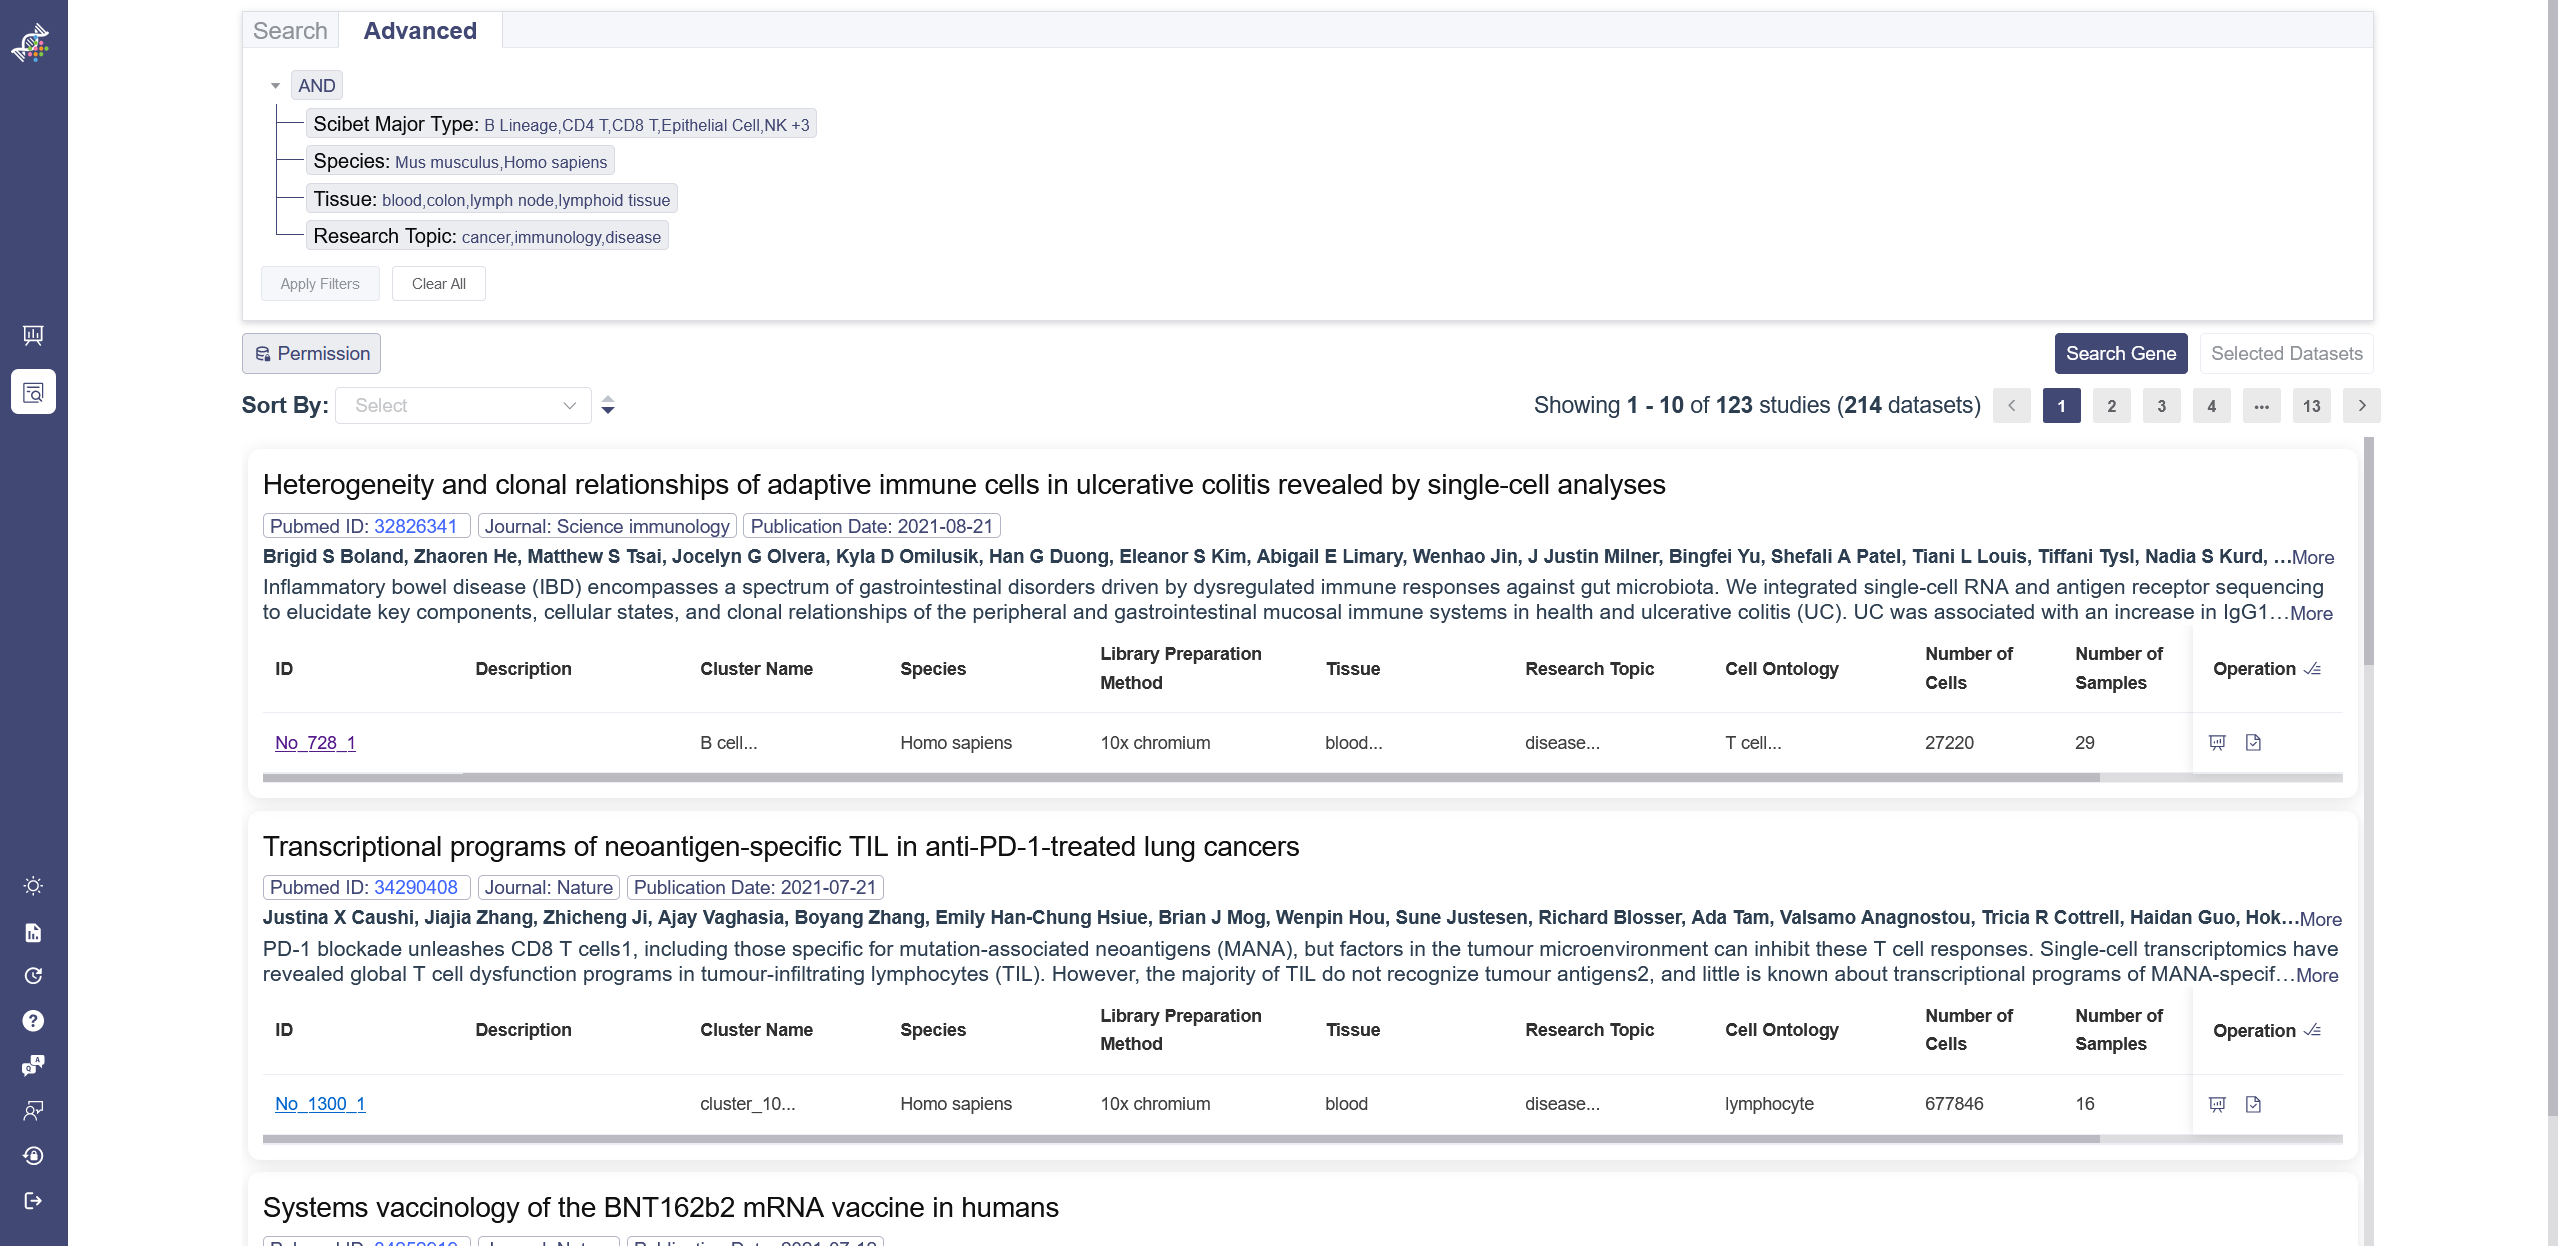Expand authors list with More on first study

pyautogui.click(x=2313, y=557)
